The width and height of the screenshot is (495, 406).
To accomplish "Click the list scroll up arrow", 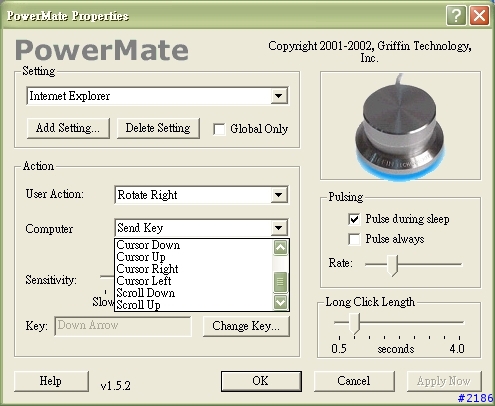I will pyautogui.click(x=280, y=248).
